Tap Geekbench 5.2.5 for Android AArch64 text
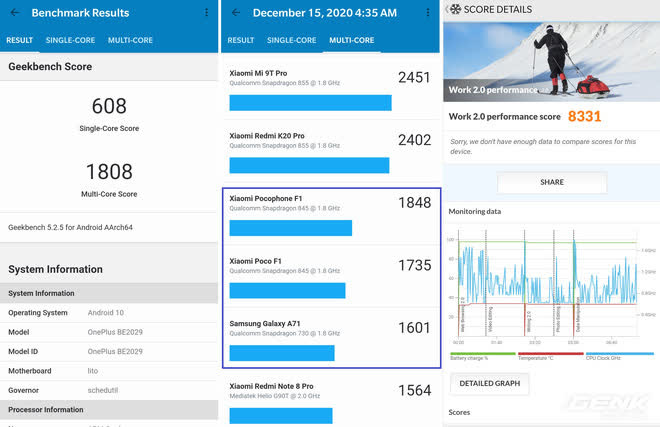The image size is (660, 427). click(x=70, y=227)
